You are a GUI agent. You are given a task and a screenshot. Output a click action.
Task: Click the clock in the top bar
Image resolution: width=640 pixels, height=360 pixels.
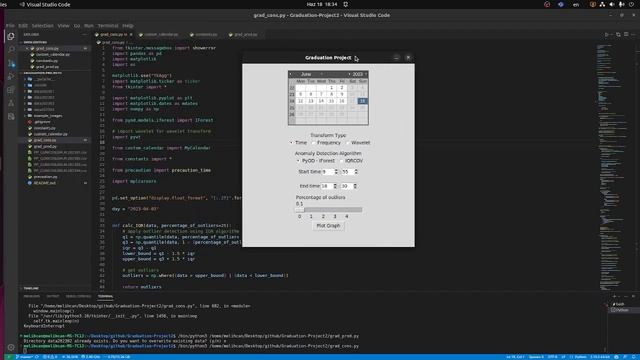pyautogui.click(x=322, y=4)
